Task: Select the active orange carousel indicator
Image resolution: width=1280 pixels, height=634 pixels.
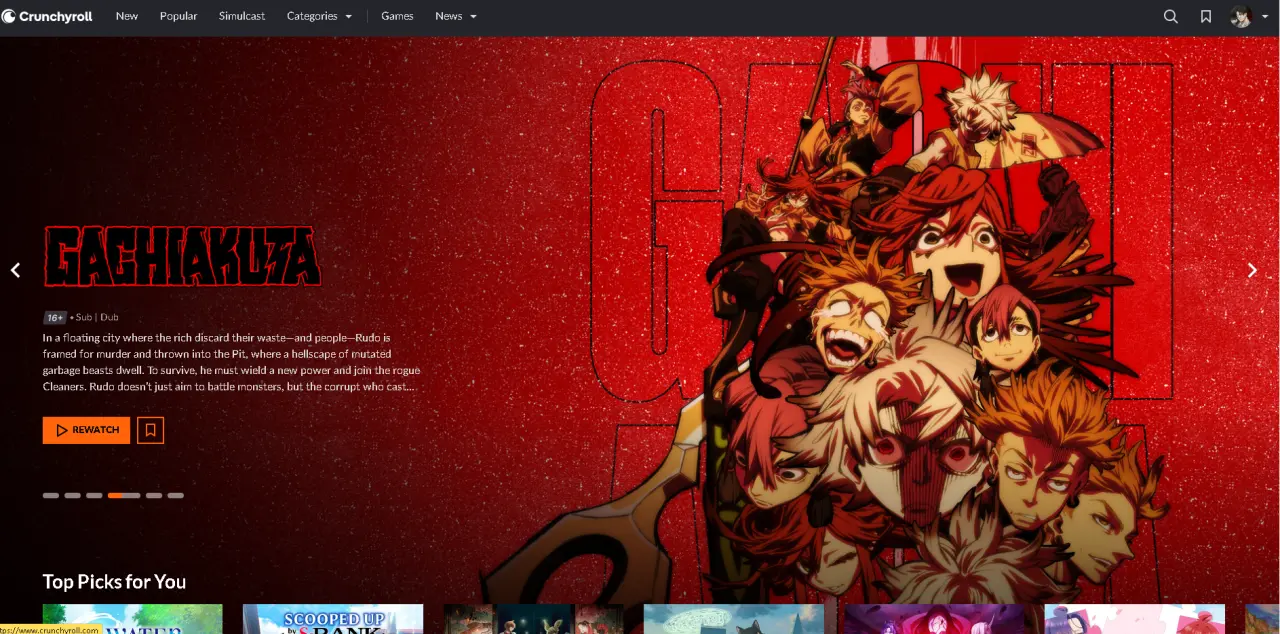Action: (x=124, y=495)
